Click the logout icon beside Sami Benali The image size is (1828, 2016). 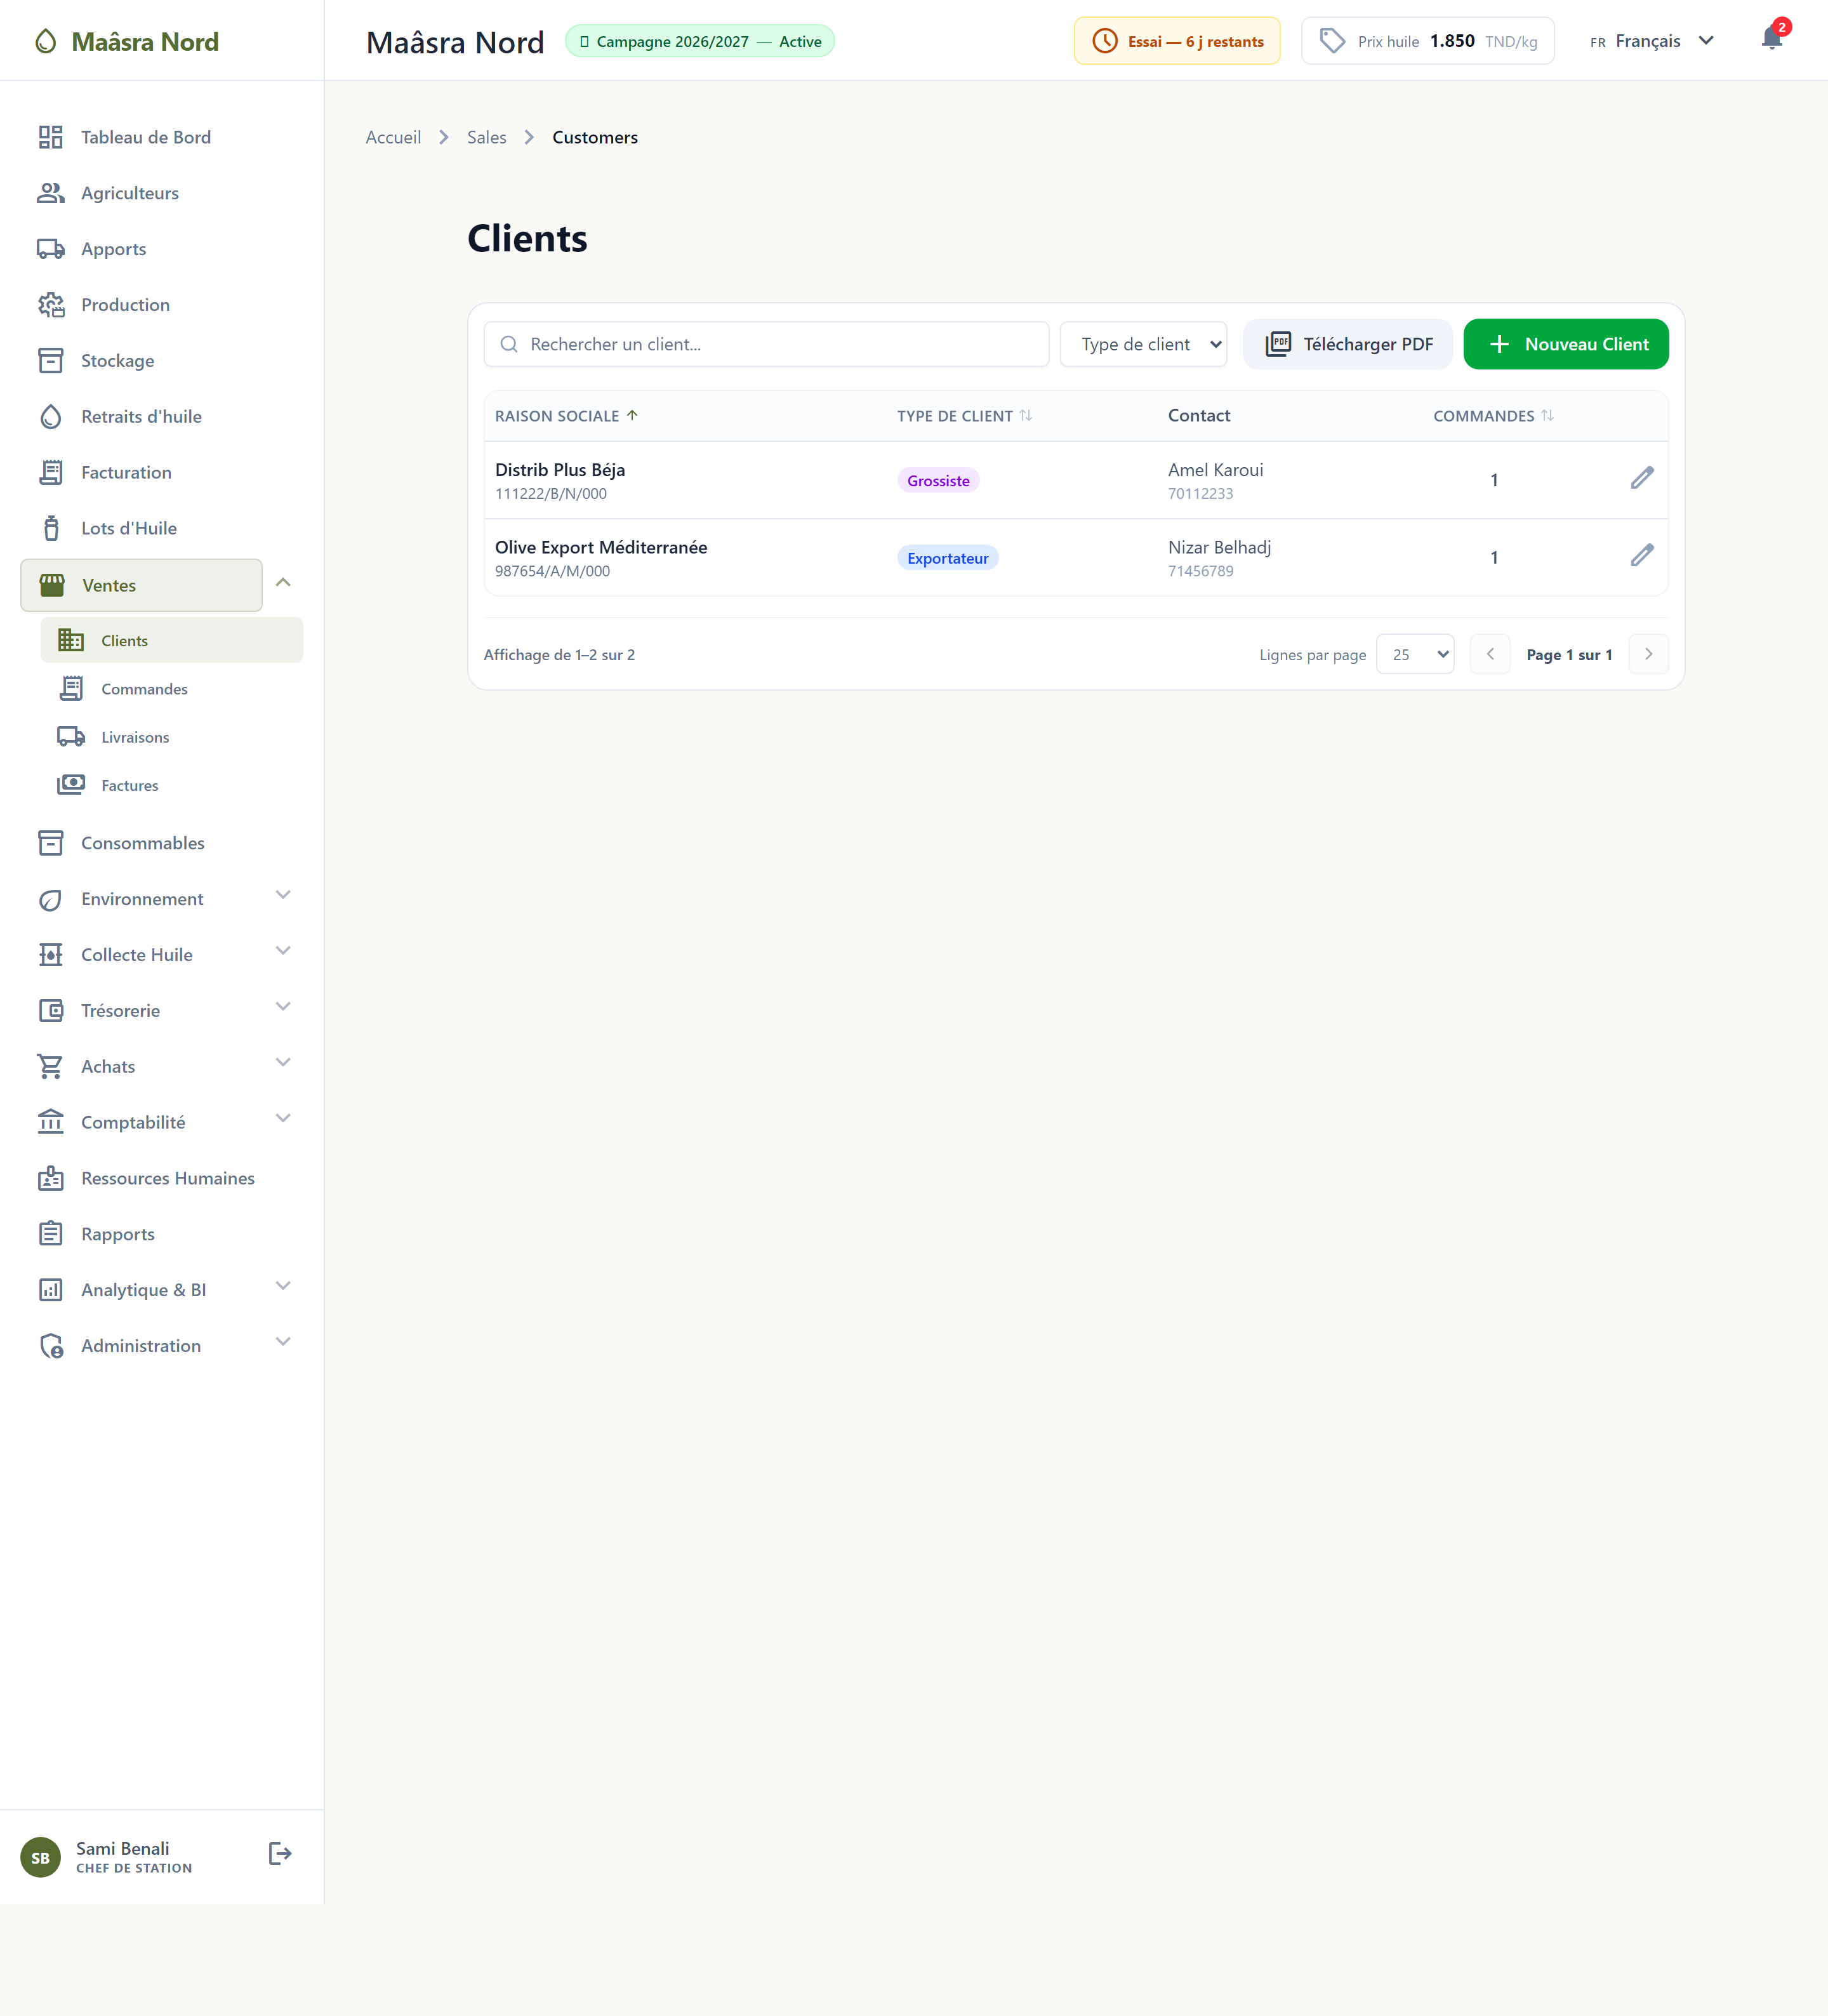pos(280,1853)
